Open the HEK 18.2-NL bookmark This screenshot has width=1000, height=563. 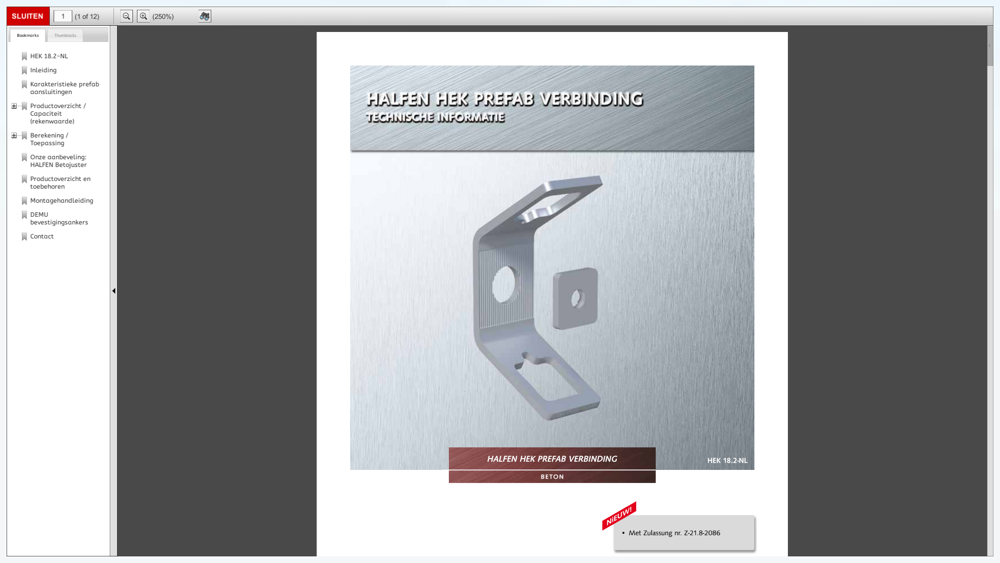click(48, 56)
